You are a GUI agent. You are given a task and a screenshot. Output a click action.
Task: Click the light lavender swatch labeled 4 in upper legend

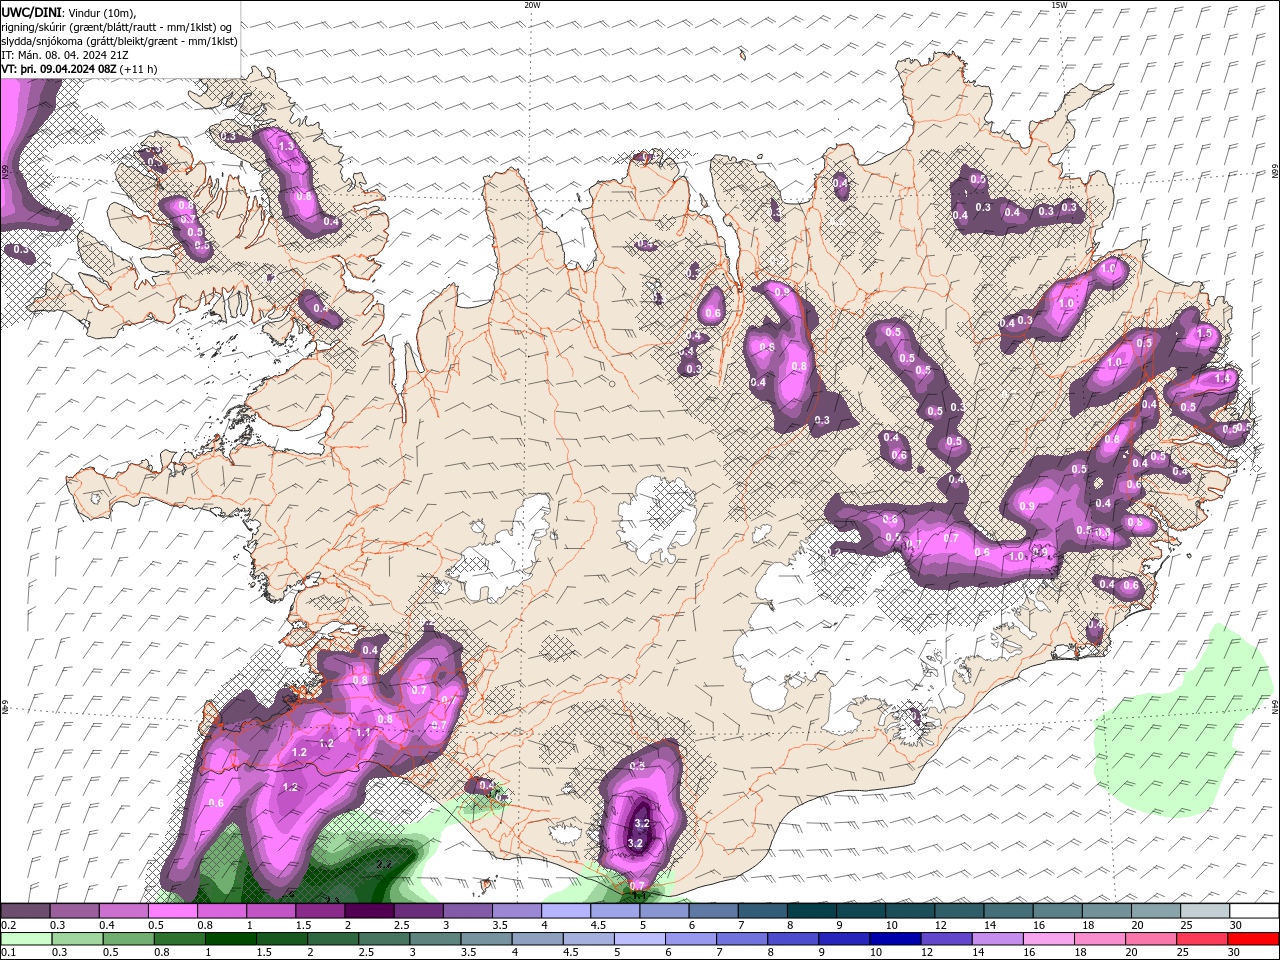pos(566,911)
